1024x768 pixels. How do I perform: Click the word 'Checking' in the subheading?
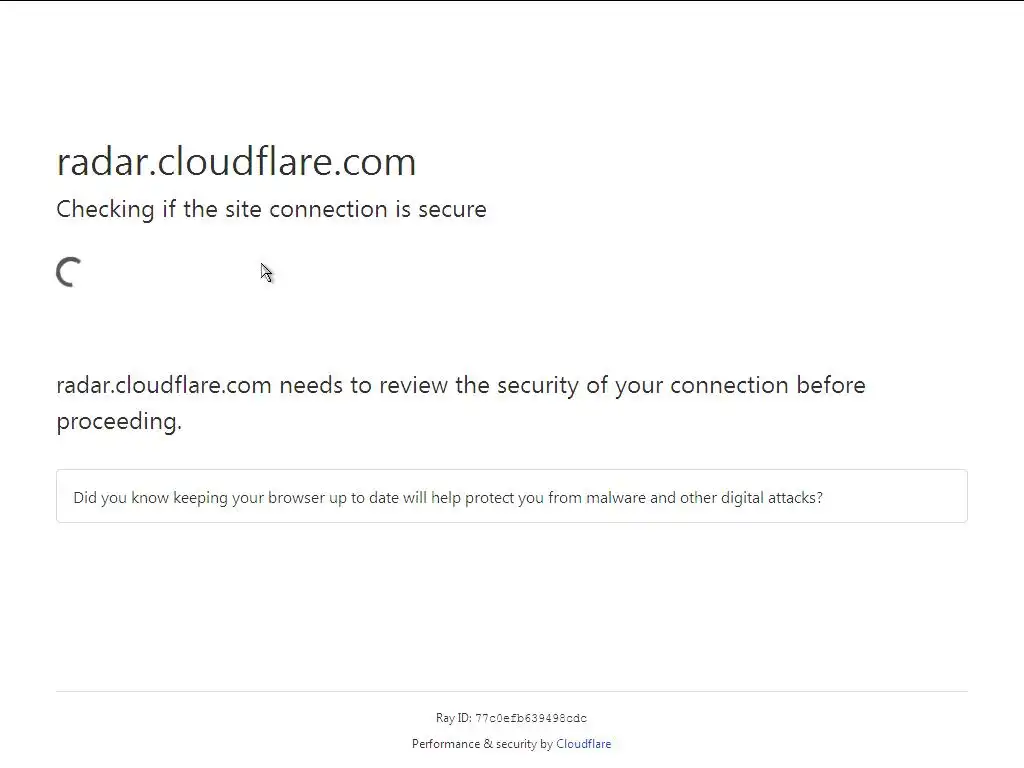click(105, 209)
